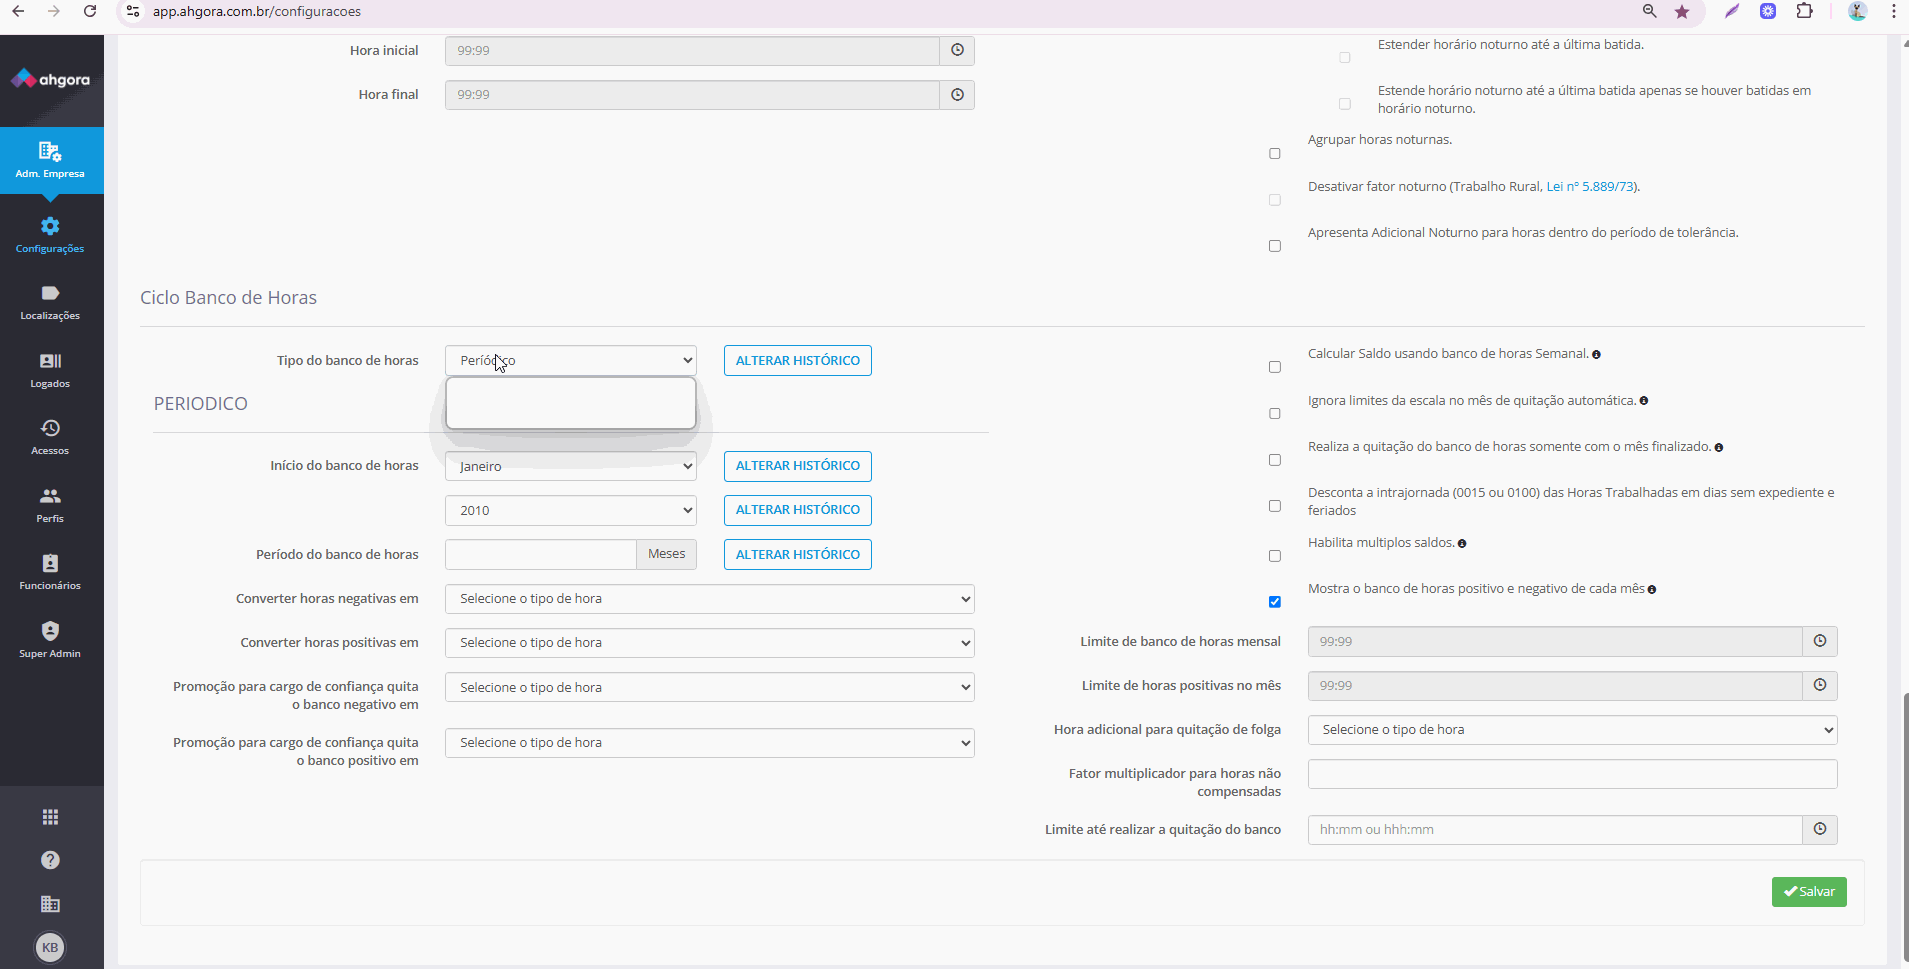
Task: Open browser zoom magnifier icon
Action: pos(1650,12)
